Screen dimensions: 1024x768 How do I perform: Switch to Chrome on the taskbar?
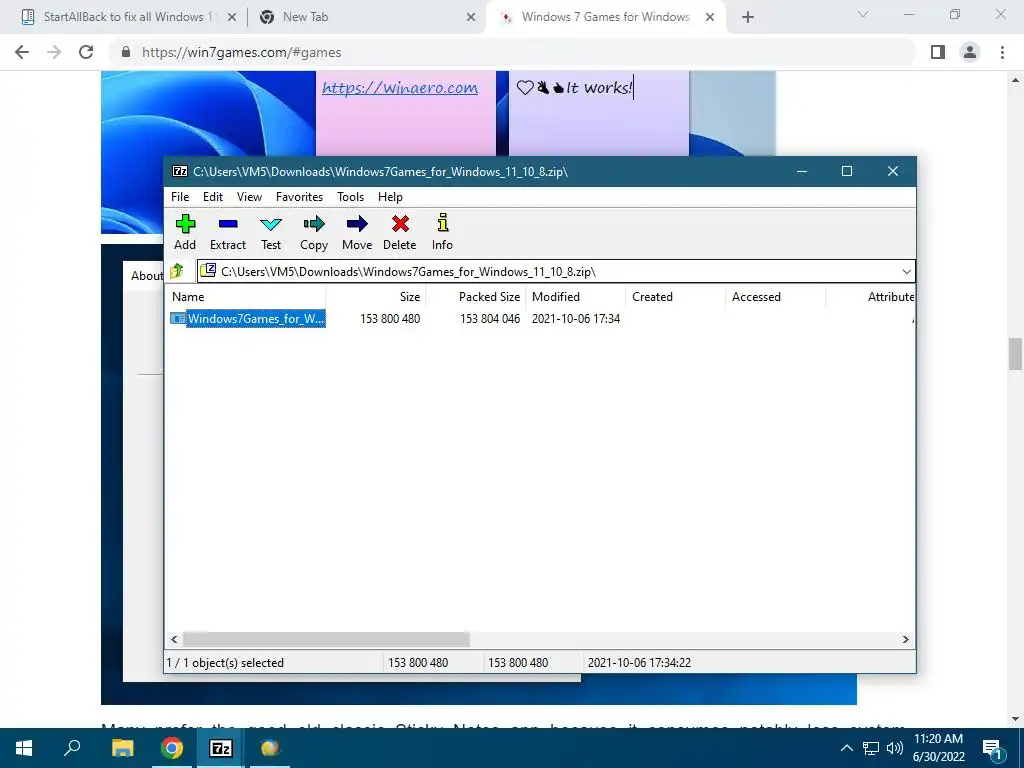[x=172, y=748]
